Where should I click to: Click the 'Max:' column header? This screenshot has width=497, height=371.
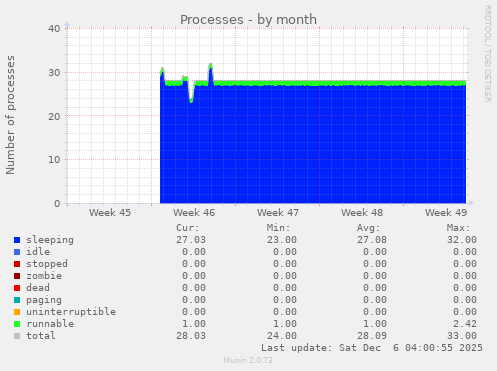click(x=458, y=228)
